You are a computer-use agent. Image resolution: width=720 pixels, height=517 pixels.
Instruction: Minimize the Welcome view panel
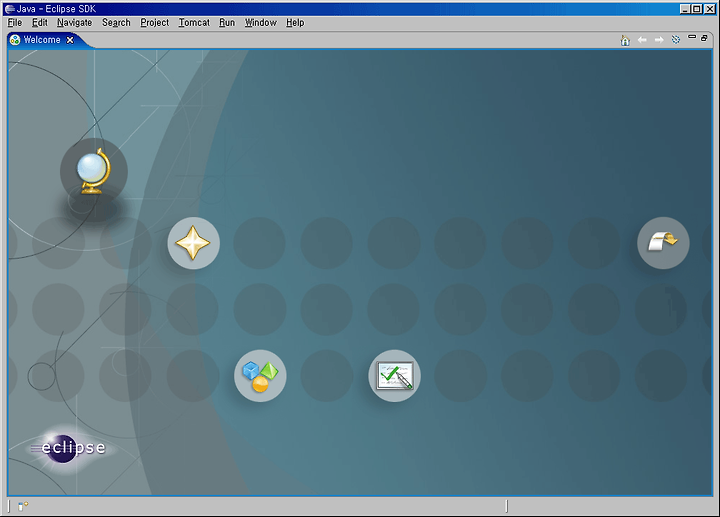click(x=692, y=37)
